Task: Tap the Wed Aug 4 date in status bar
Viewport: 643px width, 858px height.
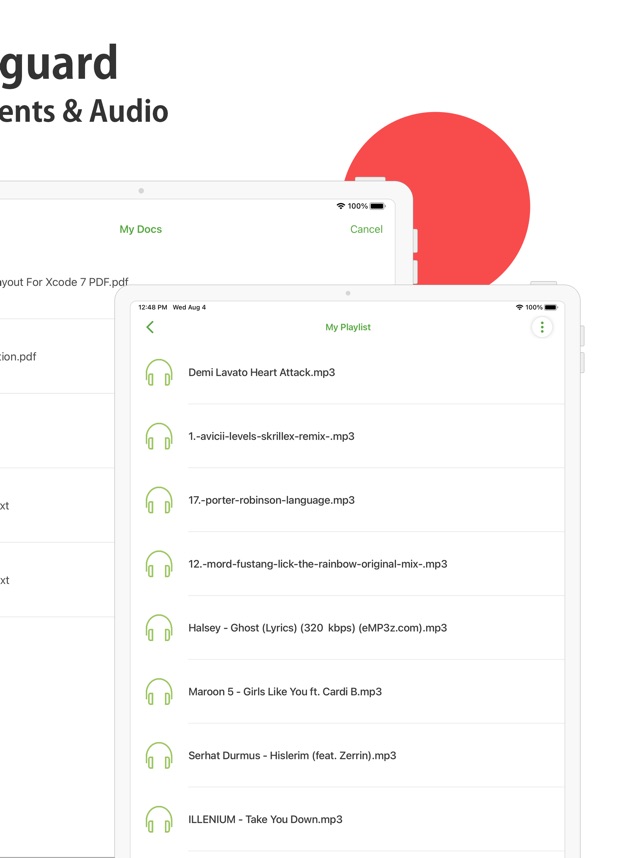Action: tap(189, 308)
